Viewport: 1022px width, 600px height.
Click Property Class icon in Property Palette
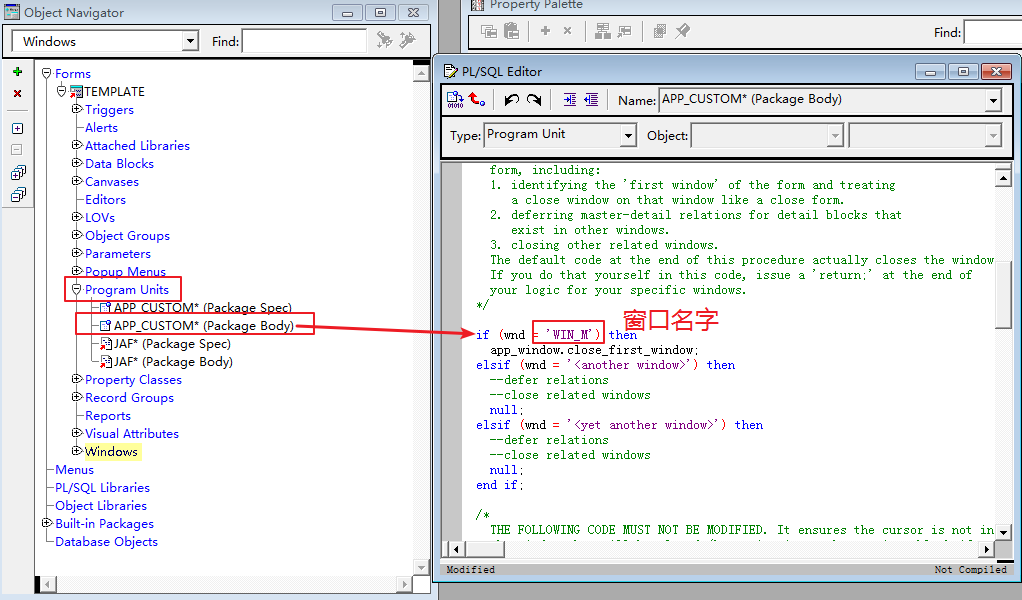point(603,31)
